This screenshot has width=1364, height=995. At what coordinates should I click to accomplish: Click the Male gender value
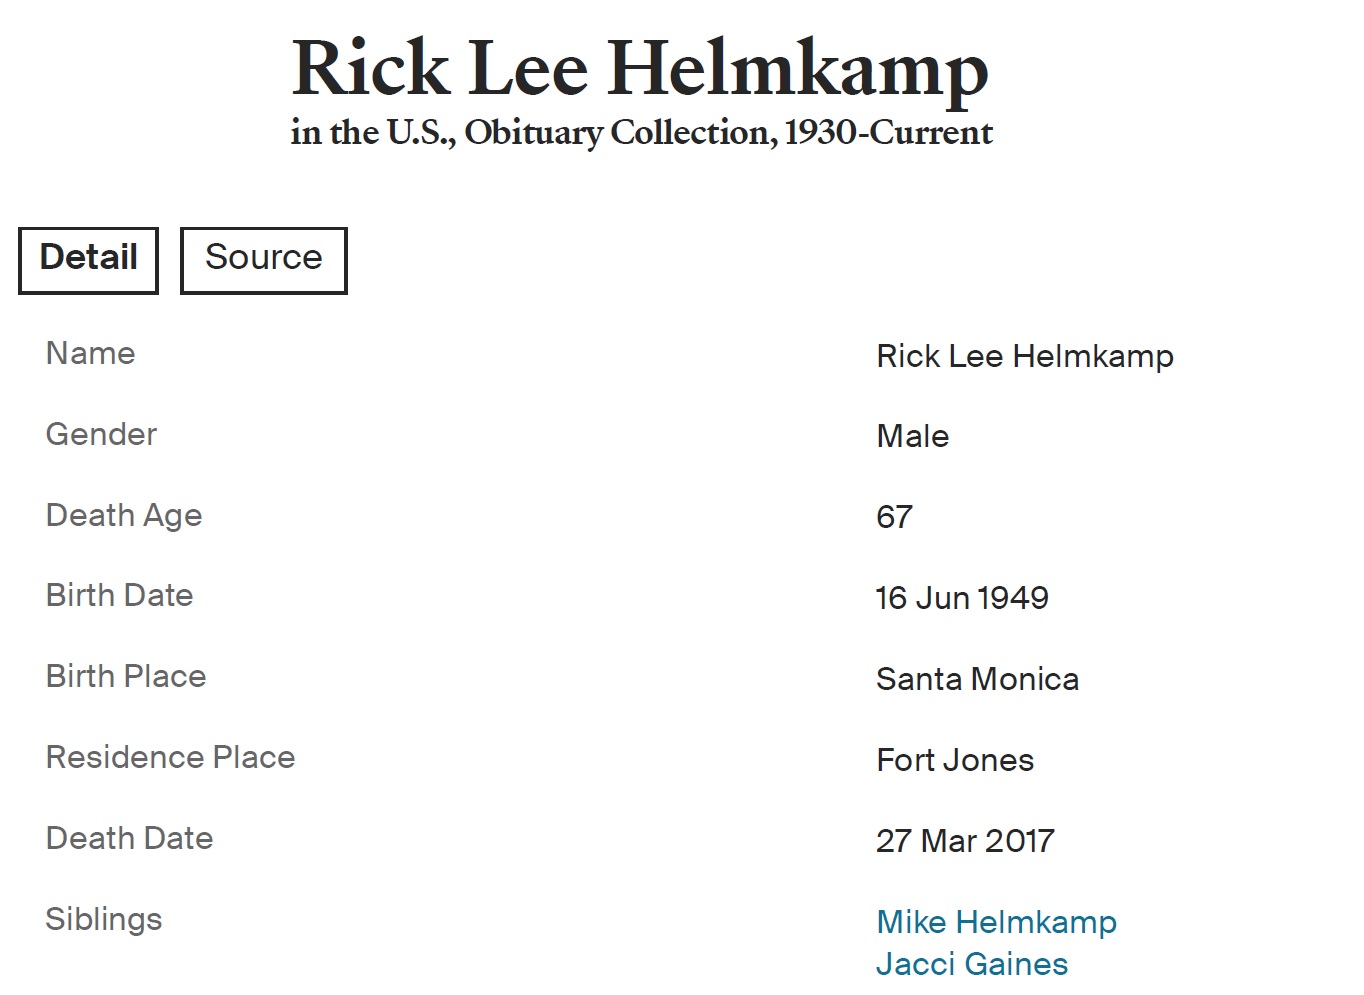912,436
